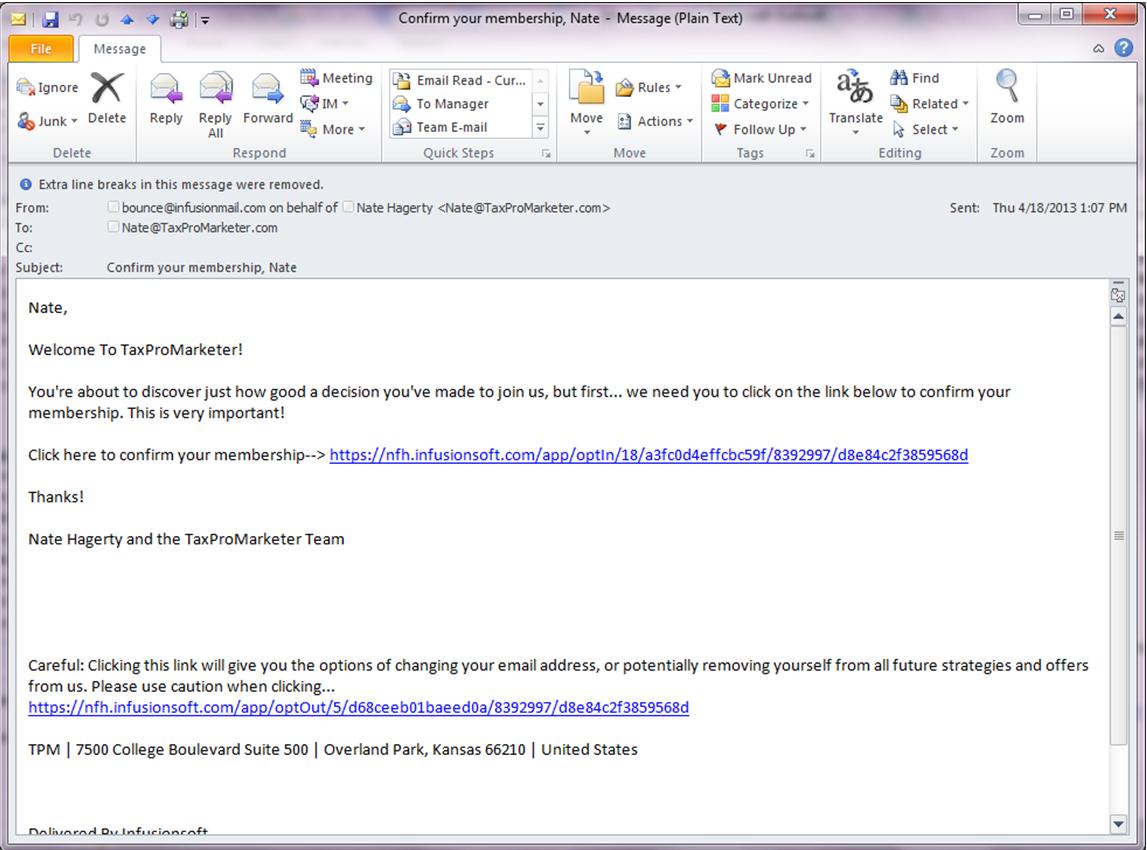1147x850 pixels.
Task: Open the Actions dropdown
Action: 655,121
